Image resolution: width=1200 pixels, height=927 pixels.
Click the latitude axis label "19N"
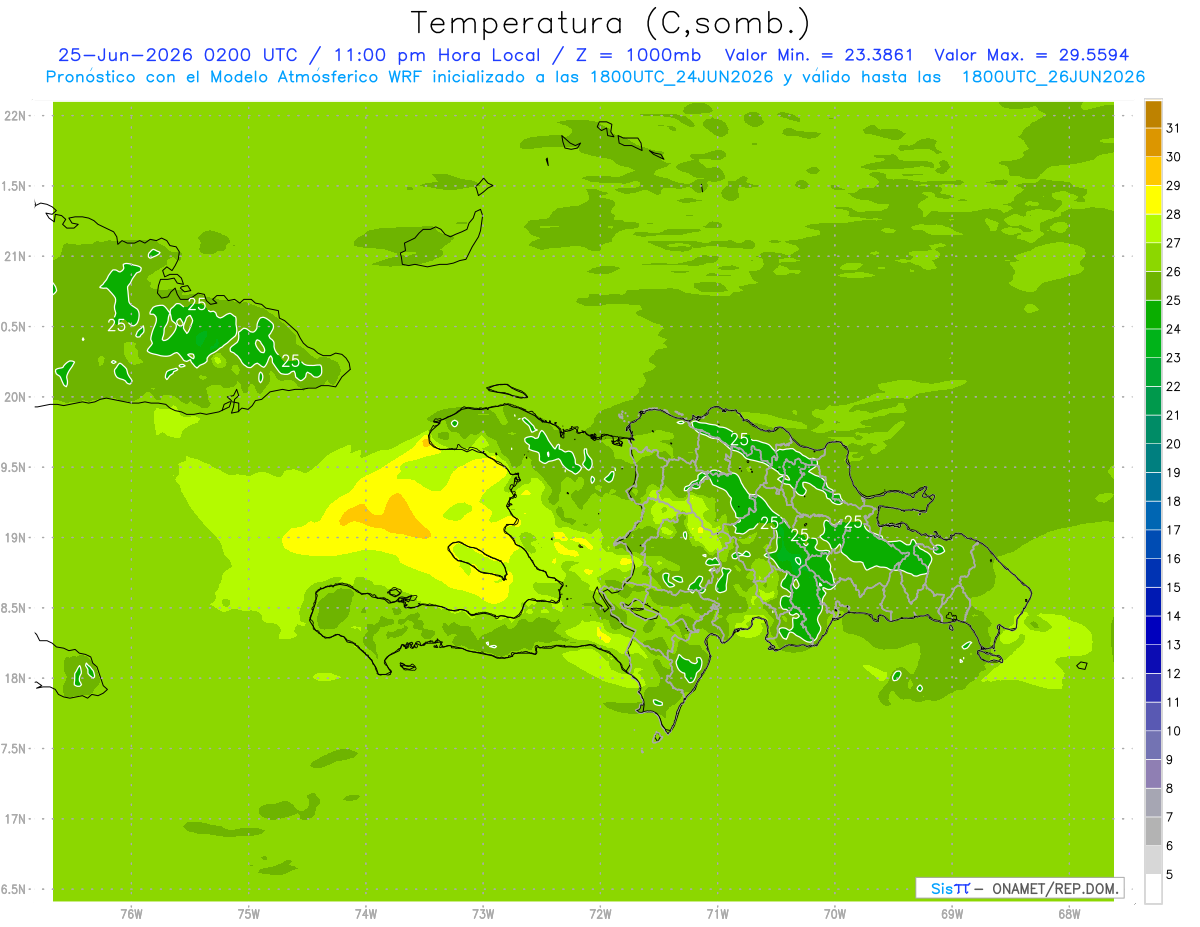(x=15, y=537)
